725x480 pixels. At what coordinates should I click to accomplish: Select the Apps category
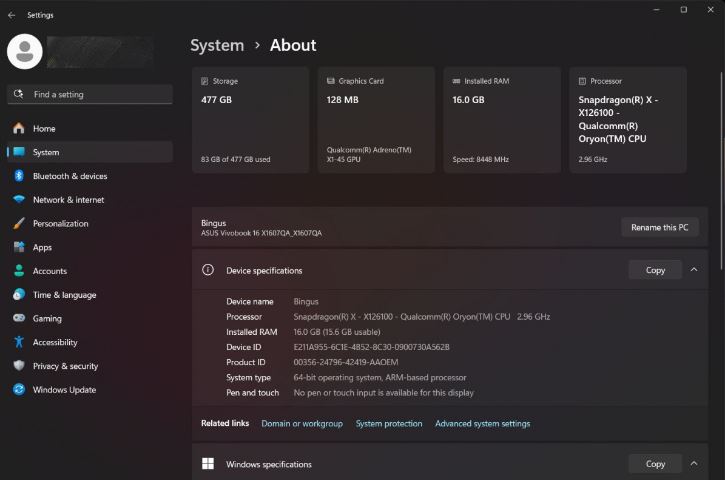(x=42, y=247)
